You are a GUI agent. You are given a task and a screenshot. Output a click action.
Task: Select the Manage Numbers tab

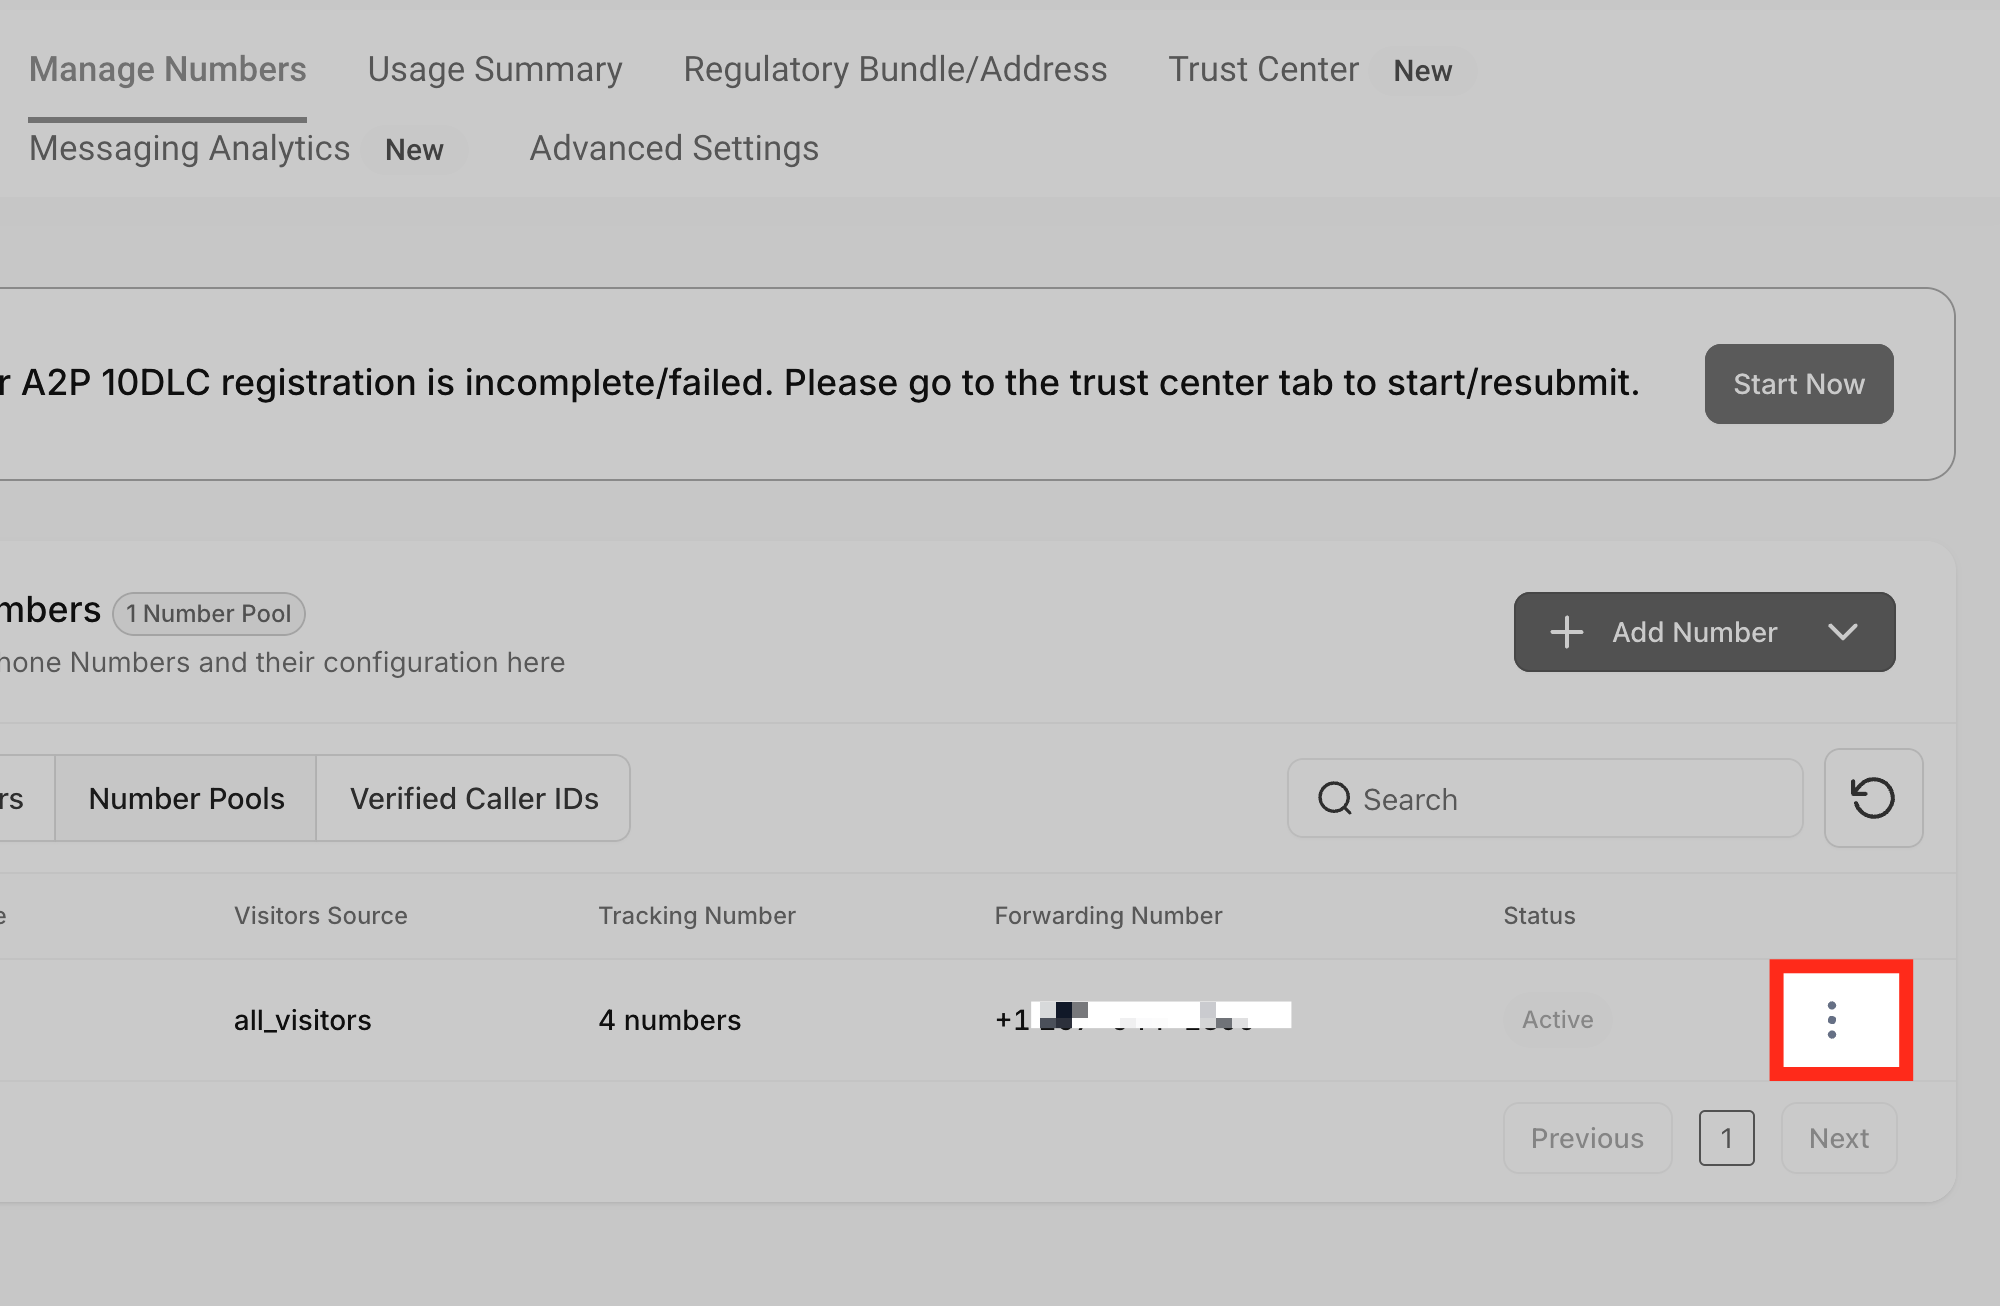[x=168, y=69]
